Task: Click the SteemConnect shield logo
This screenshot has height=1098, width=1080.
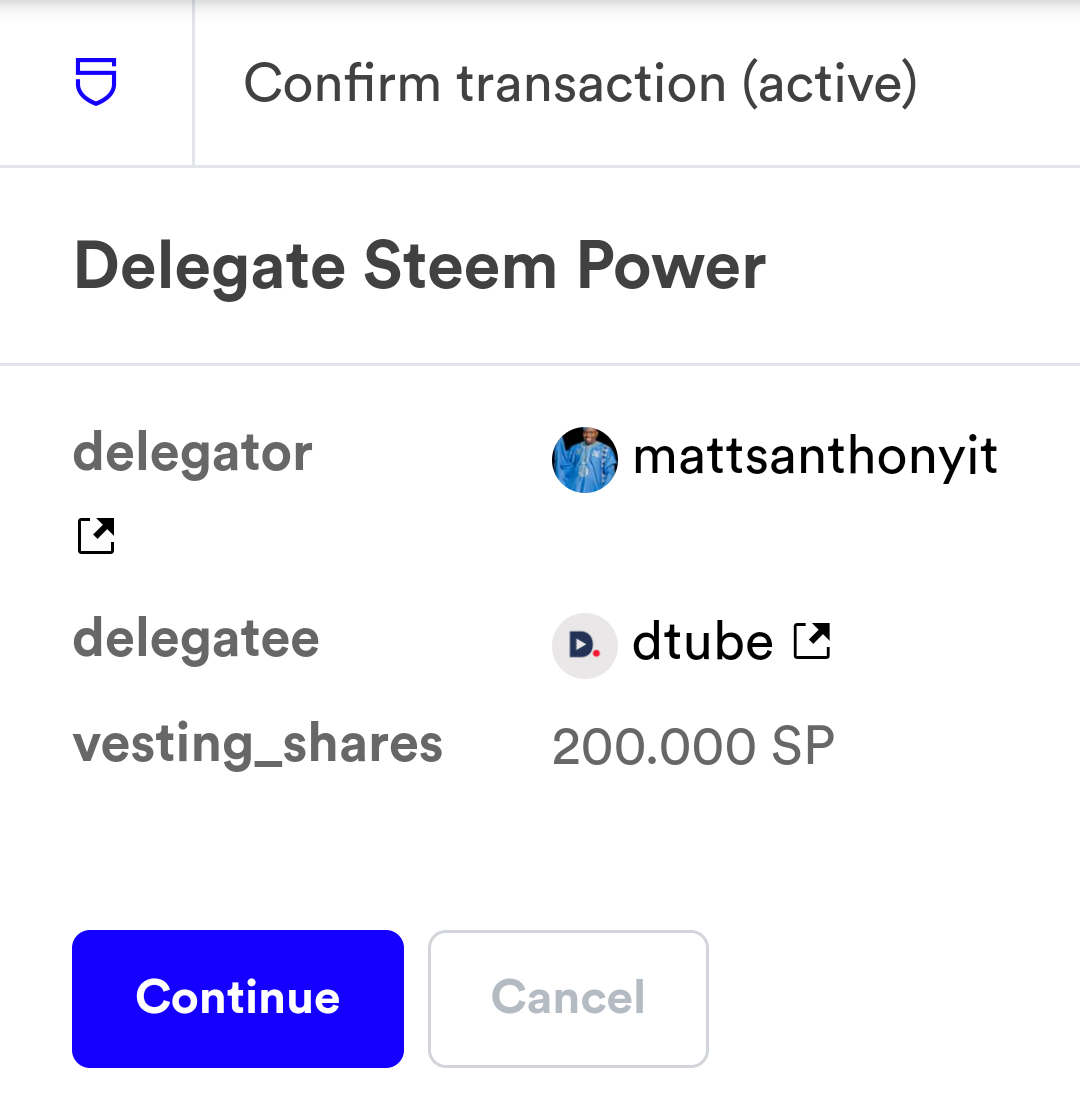Action: click(x=96, y=82)
